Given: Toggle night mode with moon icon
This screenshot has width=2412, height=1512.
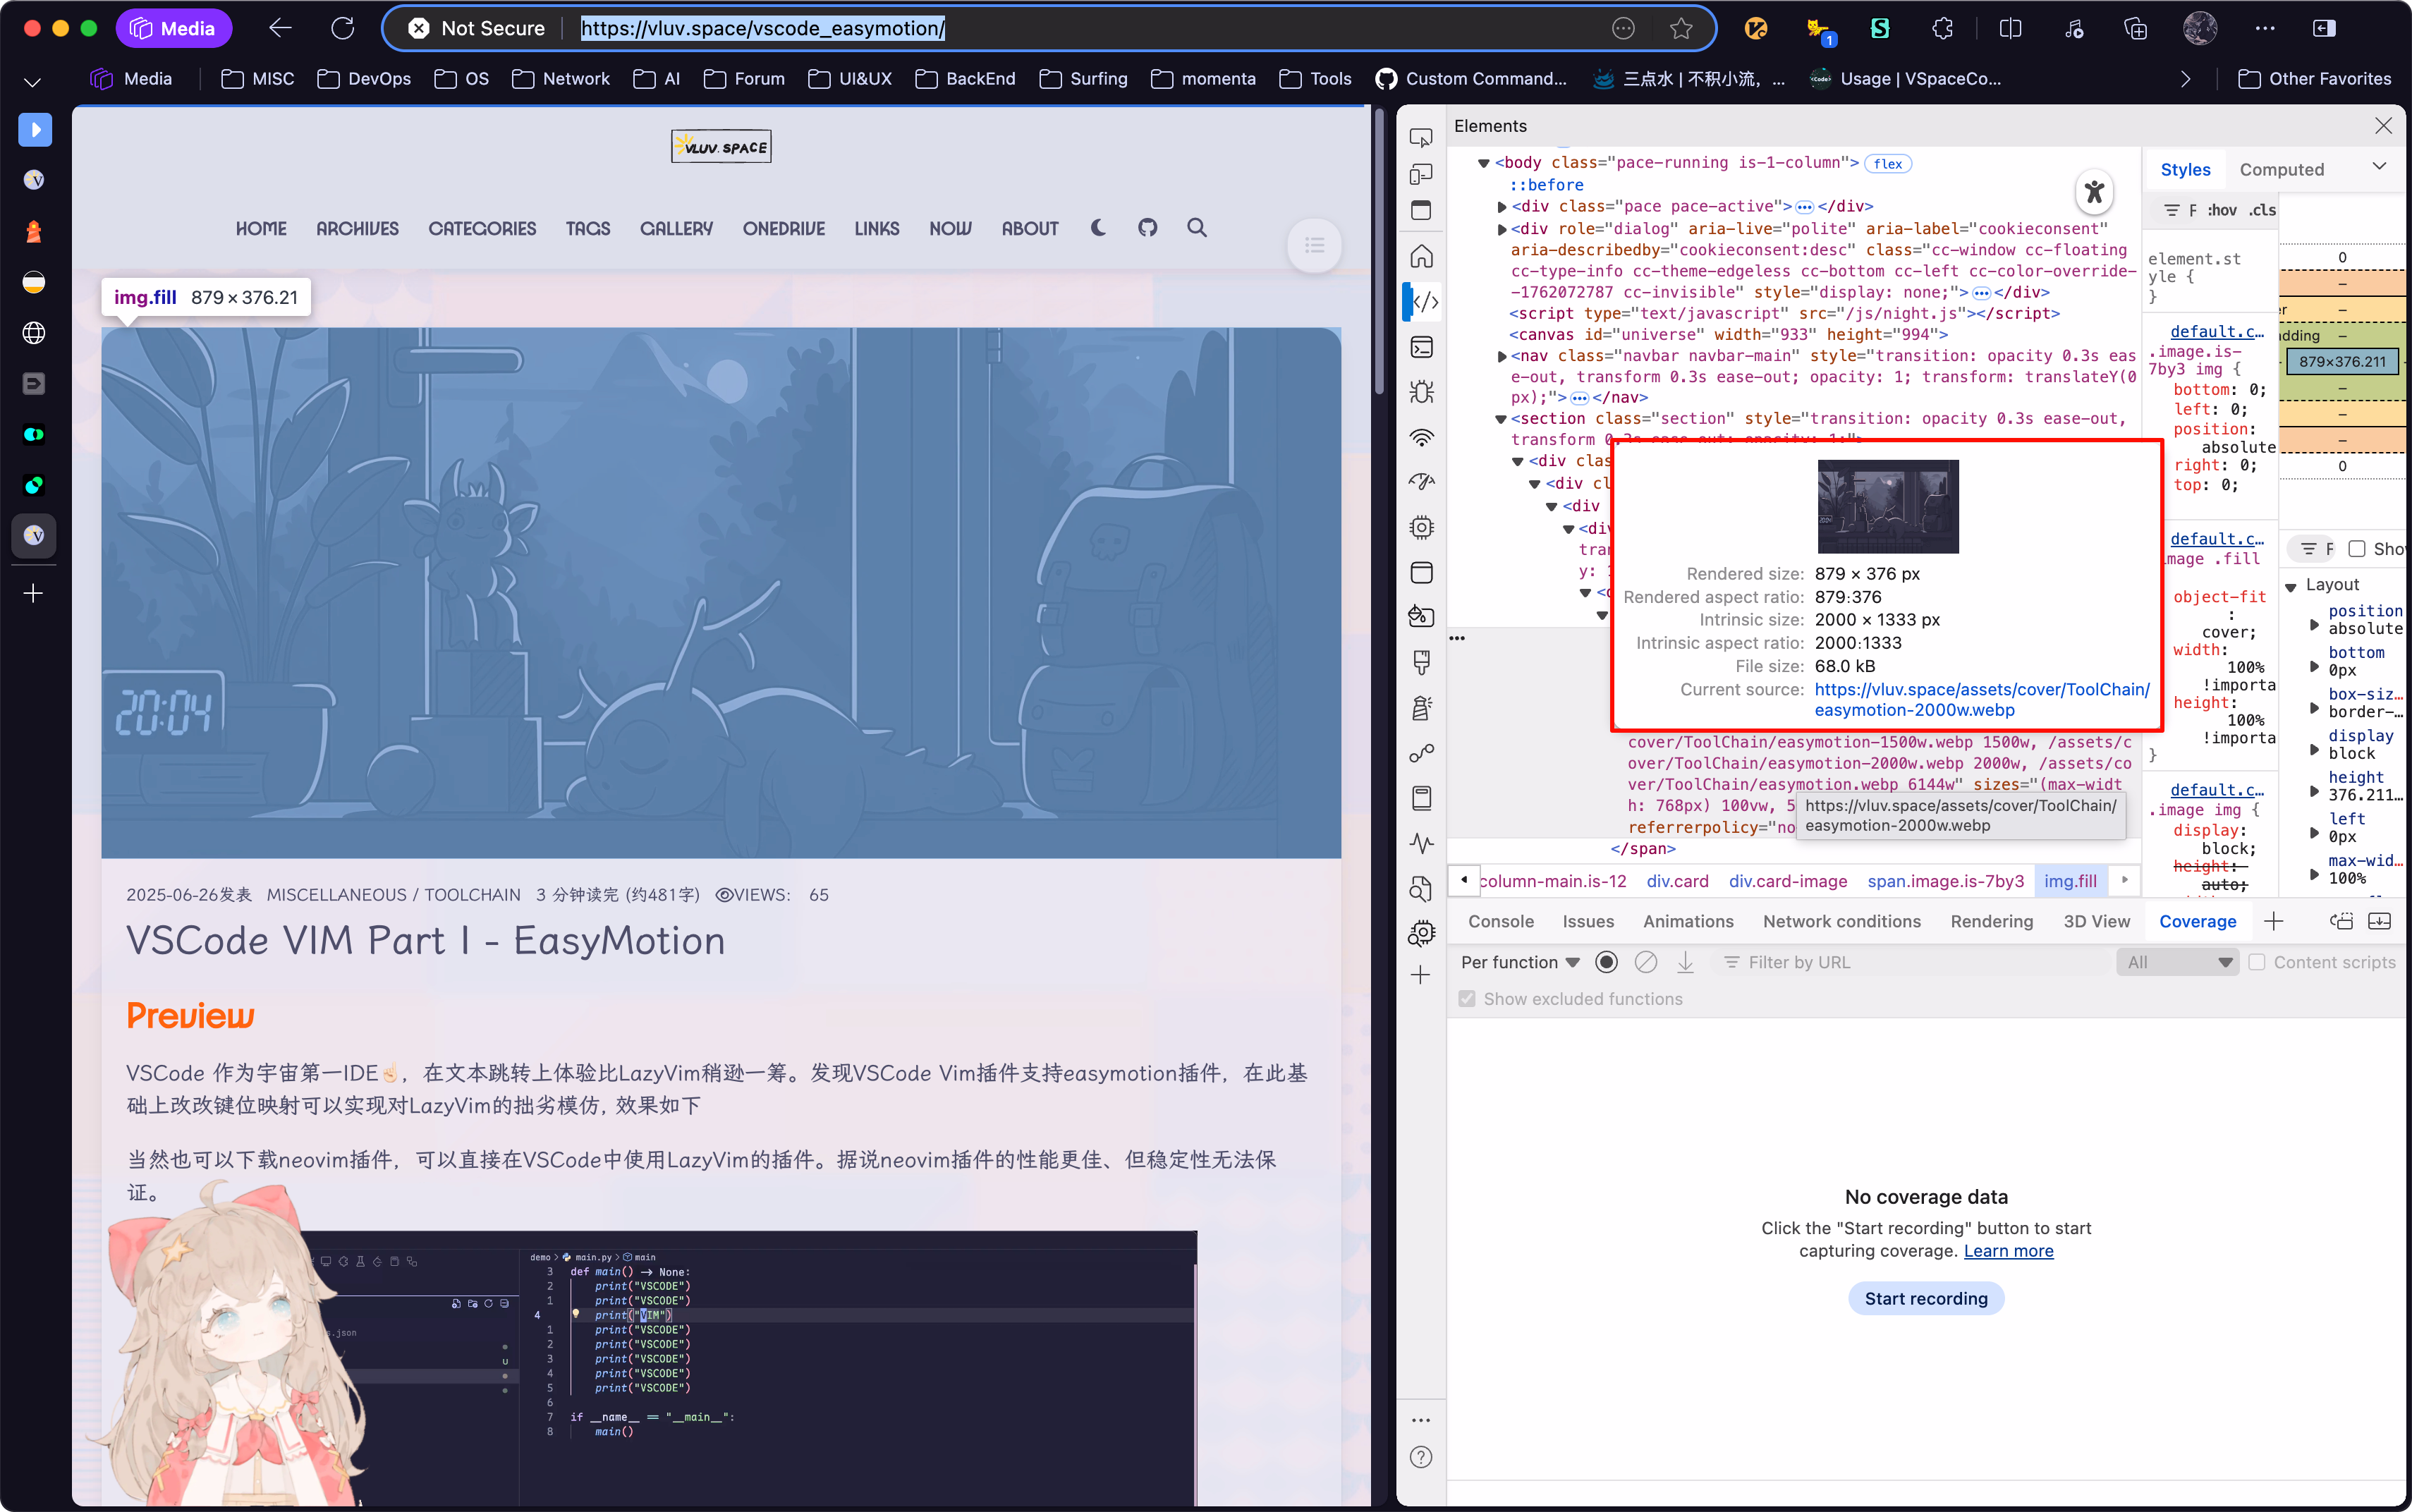Looking at the screenshot, I should [1098, 228].
